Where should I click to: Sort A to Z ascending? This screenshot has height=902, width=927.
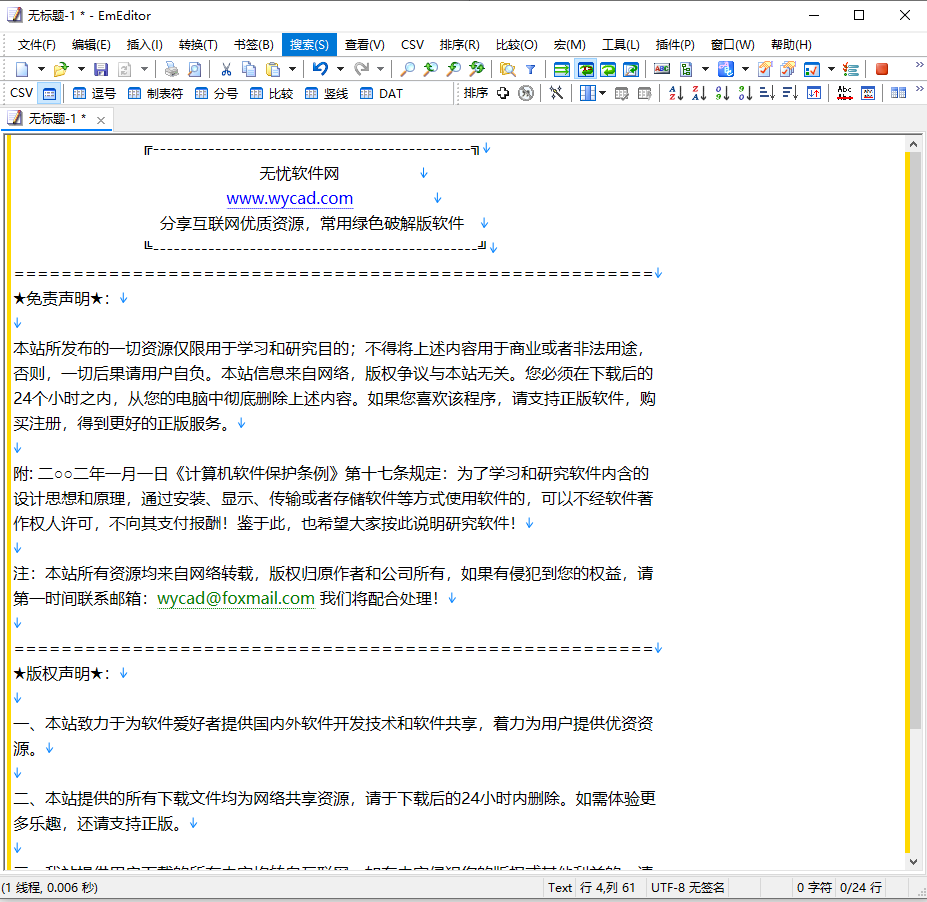(x=676, y=93)
